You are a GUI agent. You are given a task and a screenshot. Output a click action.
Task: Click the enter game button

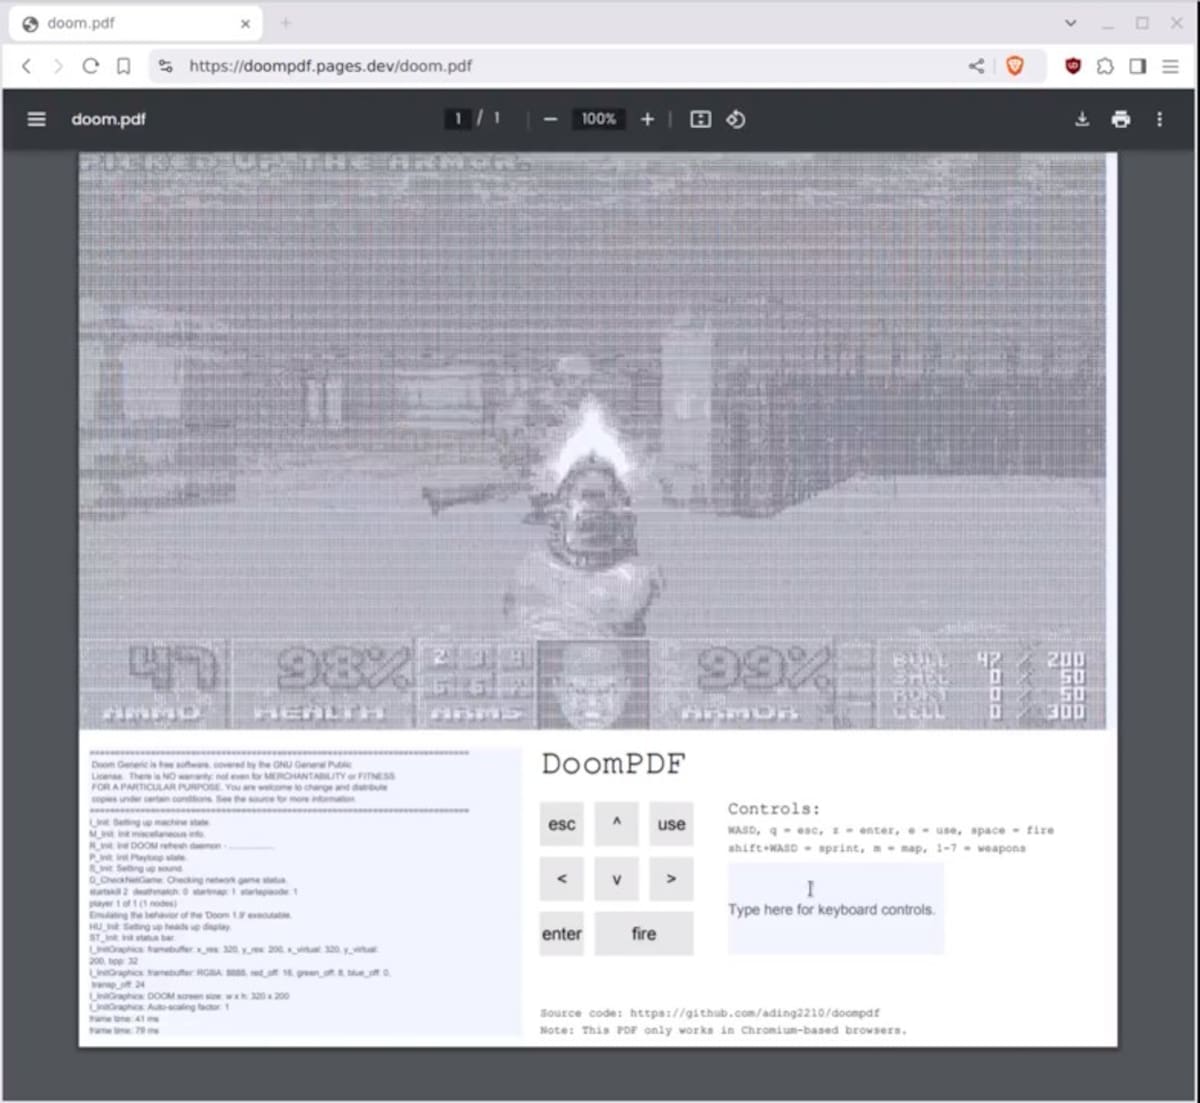click(x=562, y=933)
